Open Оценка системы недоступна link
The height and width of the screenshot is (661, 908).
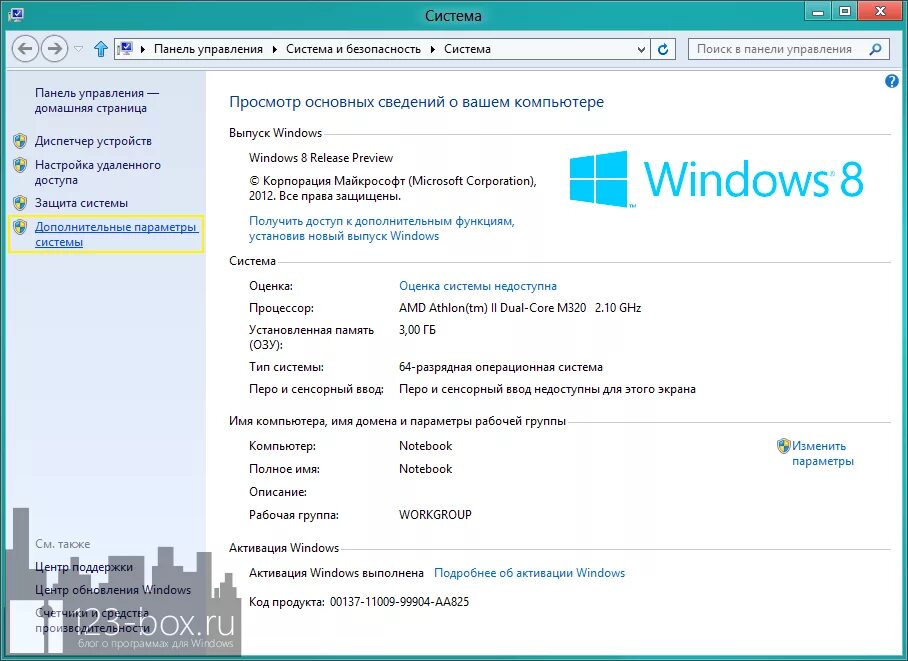point(478,286)
